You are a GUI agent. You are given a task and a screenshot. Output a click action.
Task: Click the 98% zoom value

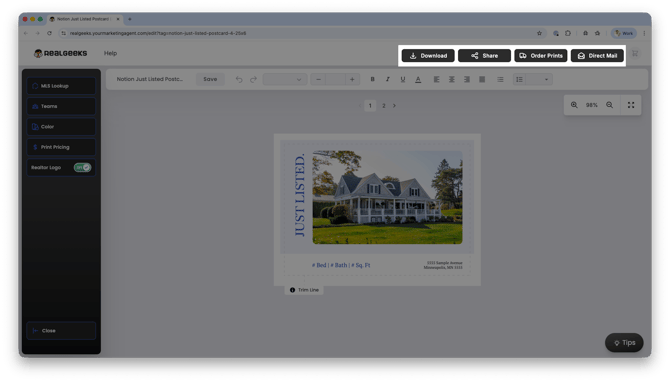592,105
